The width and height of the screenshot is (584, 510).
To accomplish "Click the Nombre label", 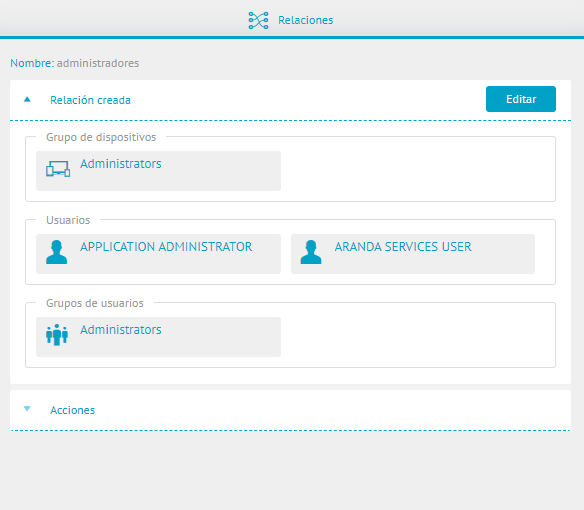I will coord(32,63).
